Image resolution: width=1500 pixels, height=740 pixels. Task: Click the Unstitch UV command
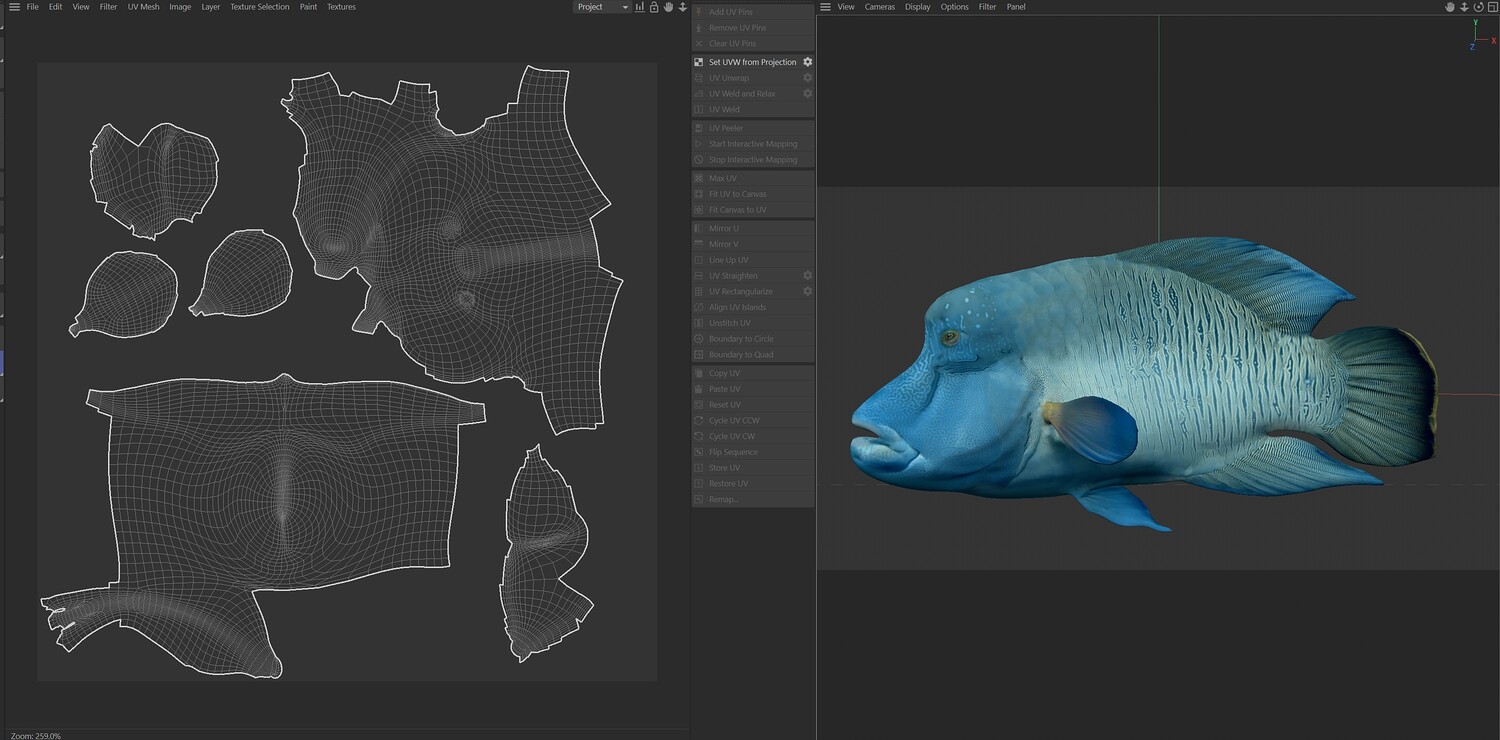[753, 323]
